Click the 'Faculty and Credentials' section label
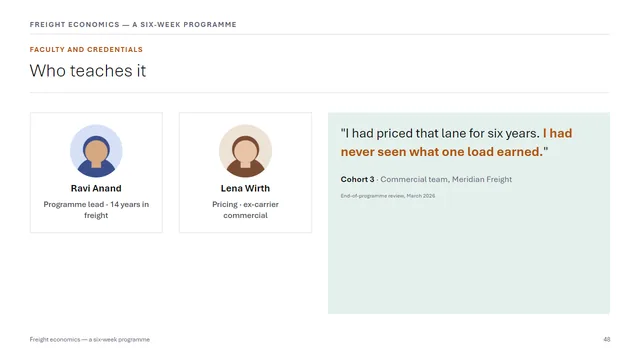 (86, 49)
